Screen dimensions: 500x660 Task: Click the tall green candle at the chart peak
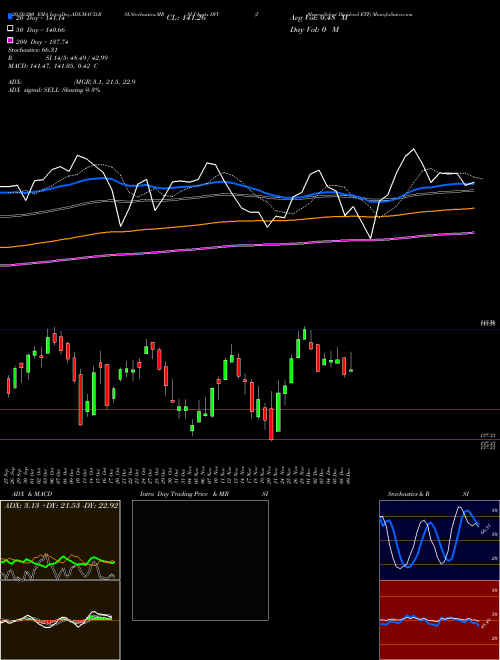[304, 334]
